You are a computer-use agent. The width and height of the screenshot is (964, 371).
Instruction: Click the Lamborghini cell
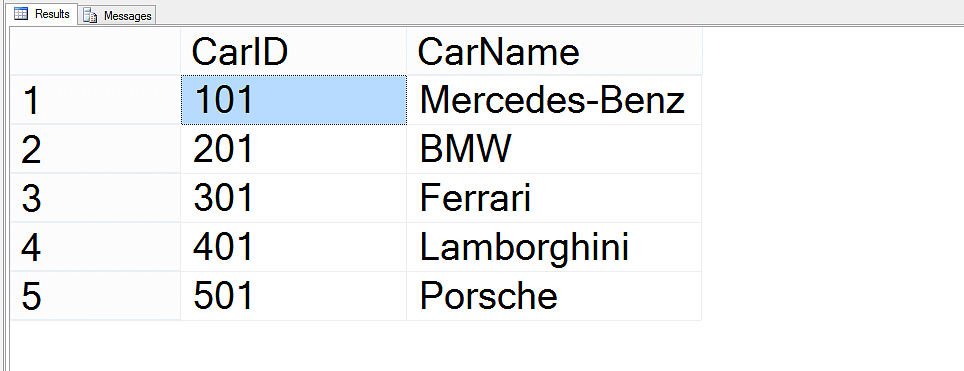[554, 247]
